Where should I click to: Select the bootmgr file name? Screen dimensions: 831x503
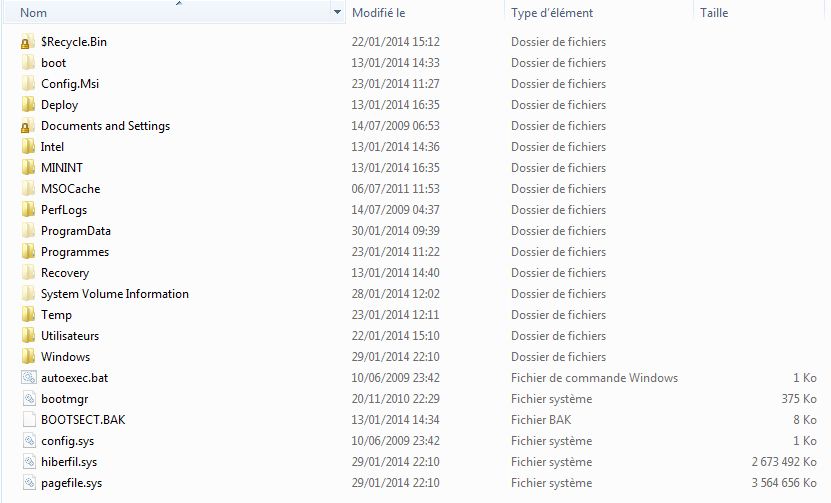click(64, 399)
